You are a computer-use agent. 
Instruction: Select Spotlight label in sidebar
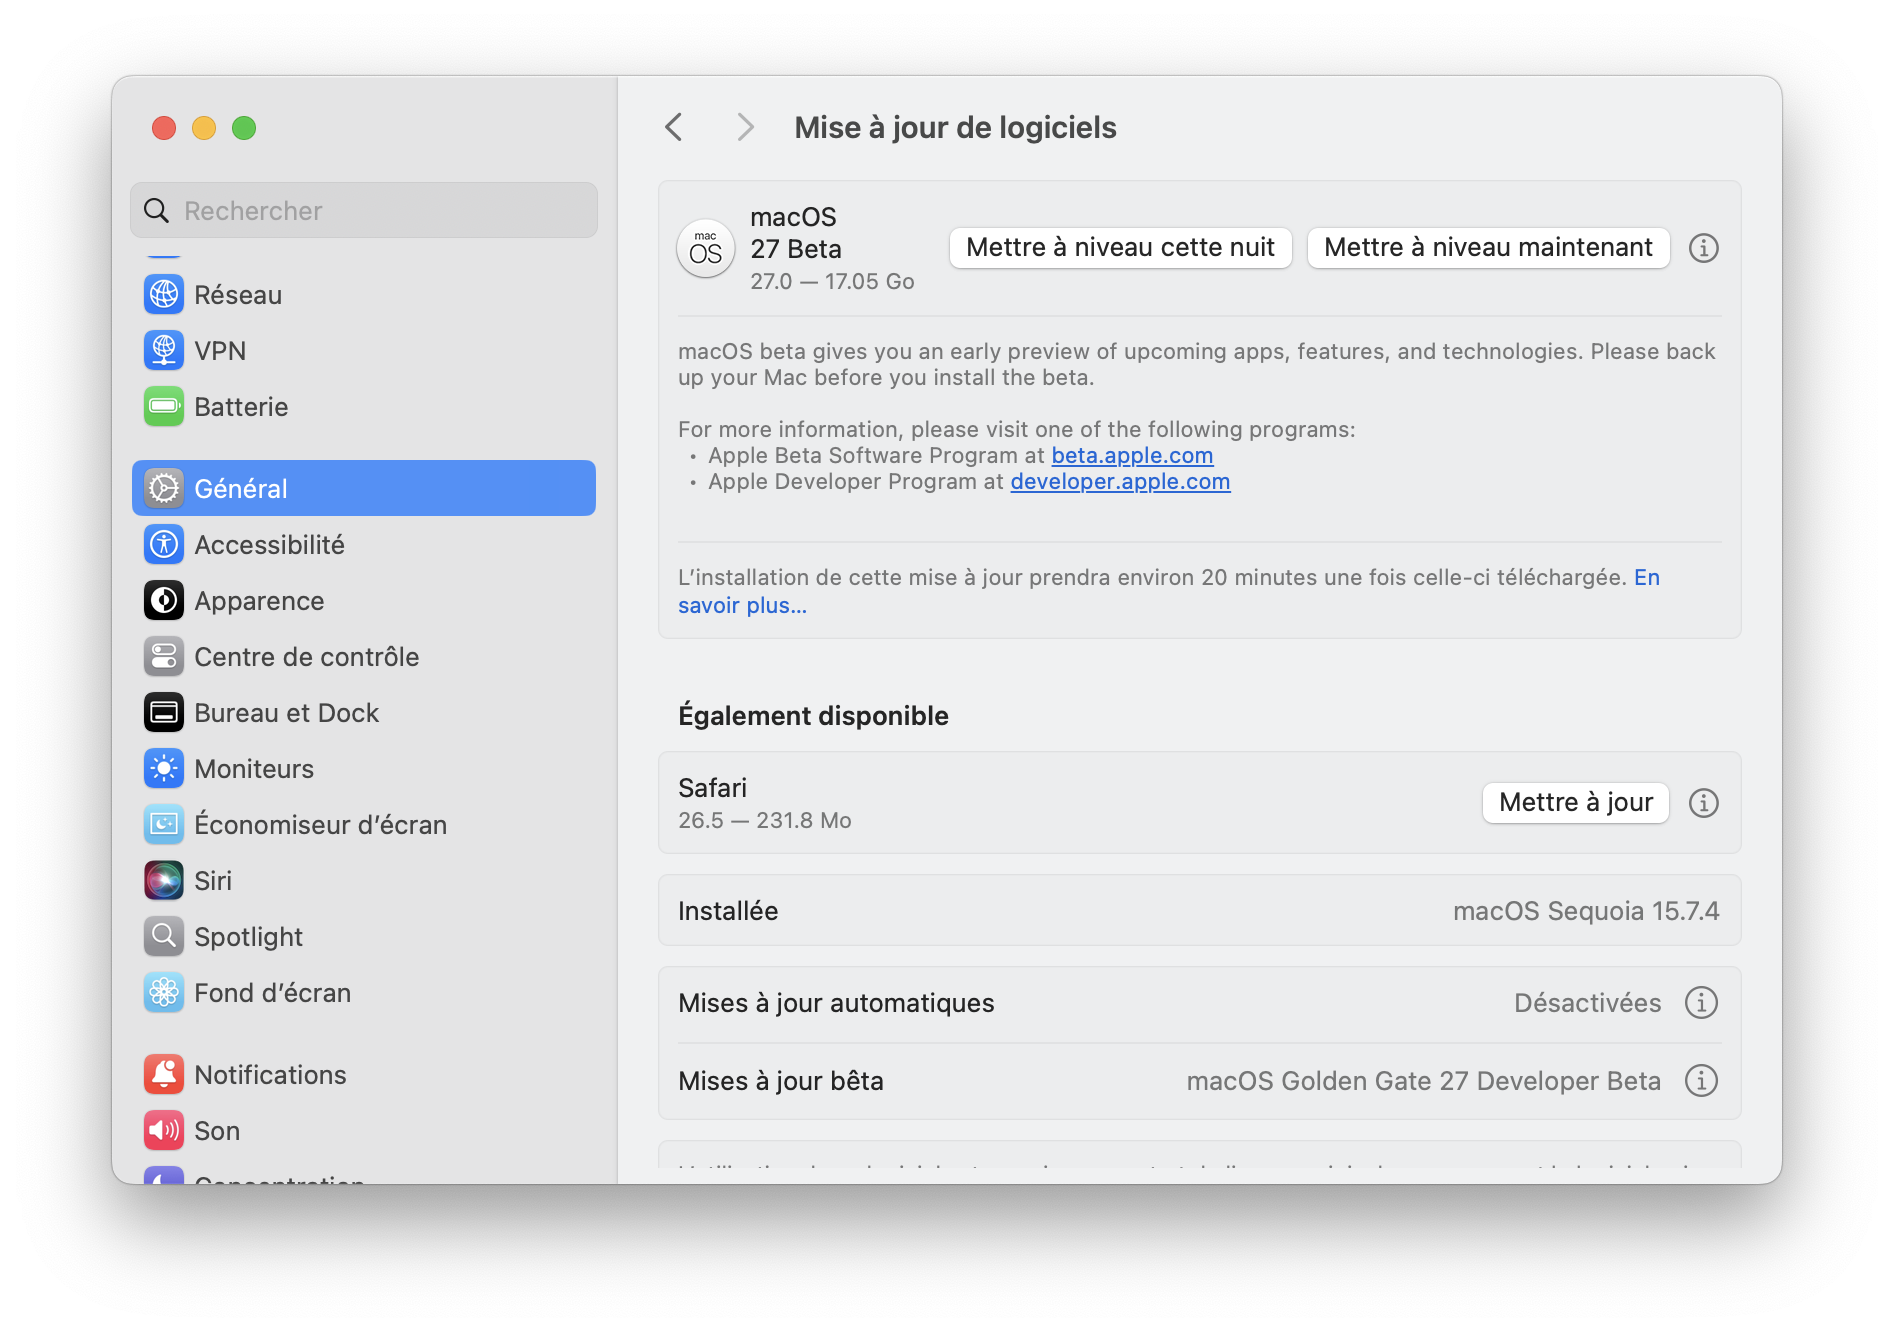coord(248,938)
